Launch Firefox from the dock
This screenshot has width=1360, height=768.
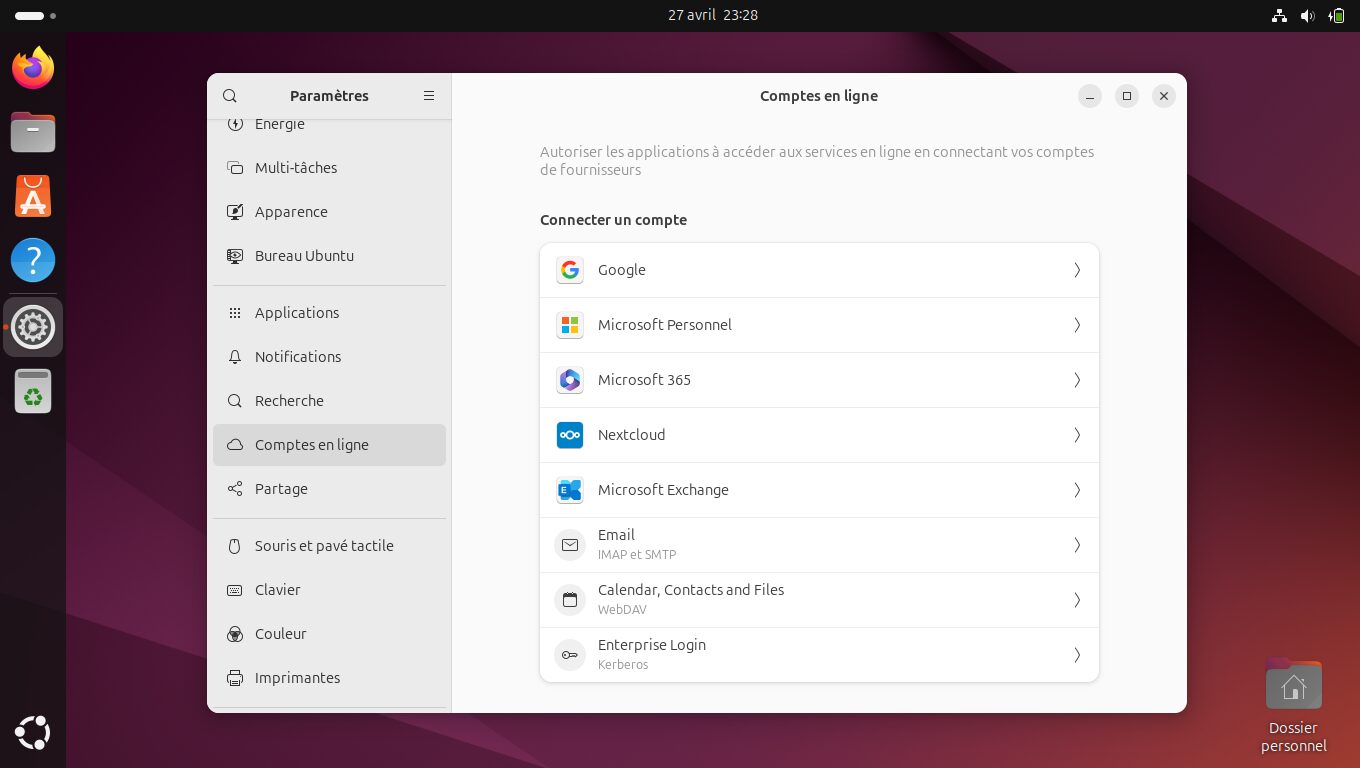(x=33, y=67)
